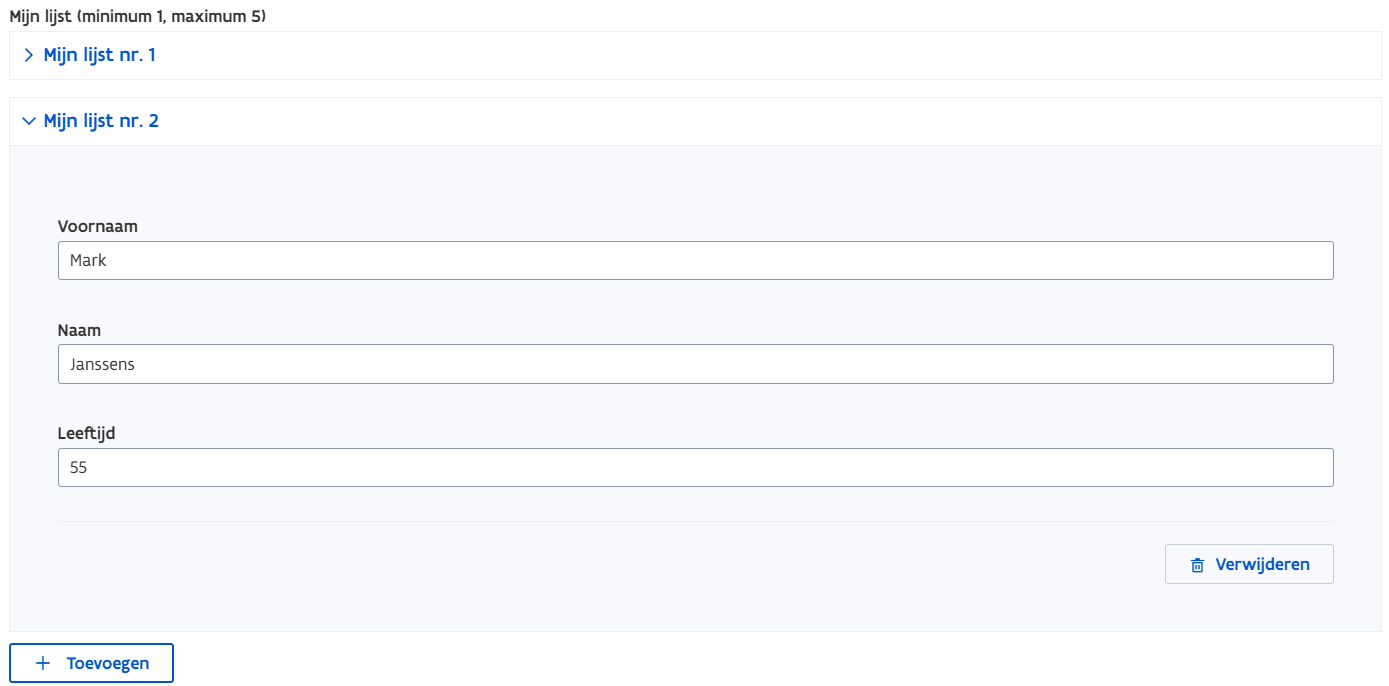Viewport: 1389px width, 686px height.
Task: Open the "Mijn lijst nr. 1" title link
Action: coord(99,55)
